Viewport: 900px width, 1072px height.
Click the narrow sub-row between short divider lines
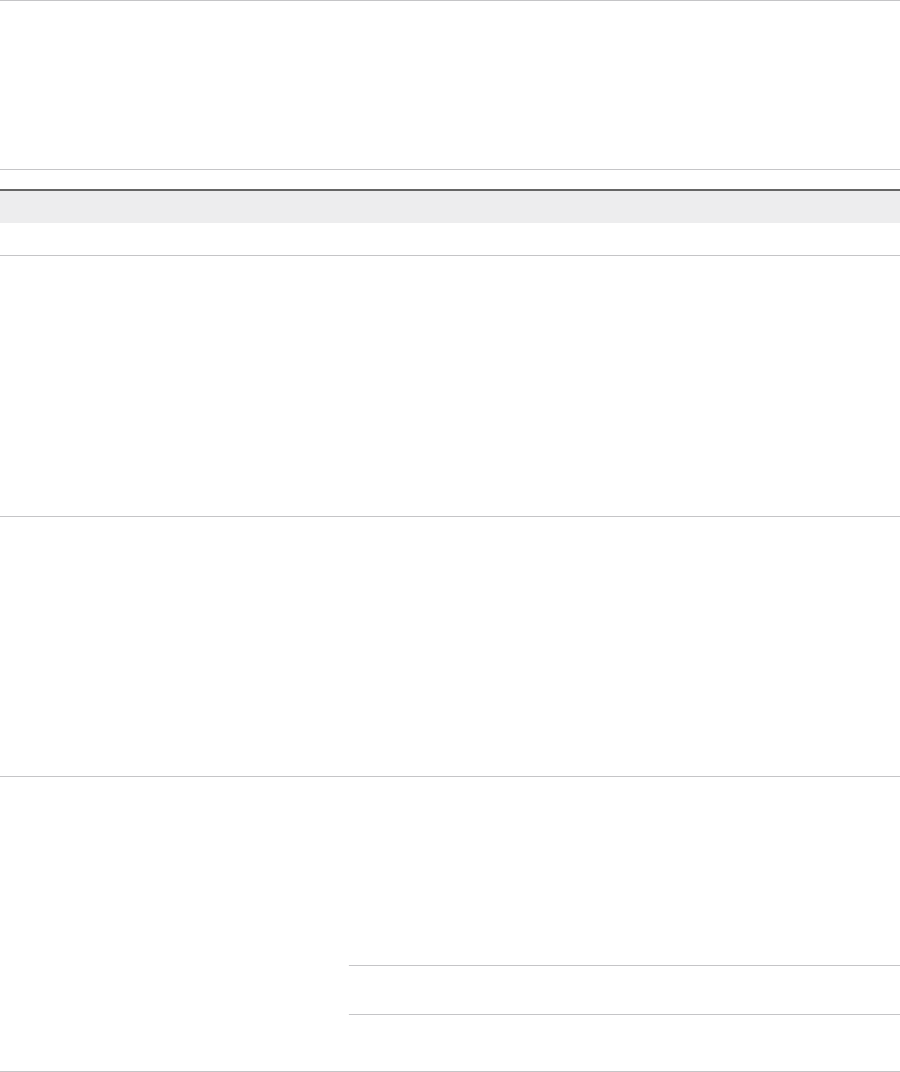click(624, 990)
